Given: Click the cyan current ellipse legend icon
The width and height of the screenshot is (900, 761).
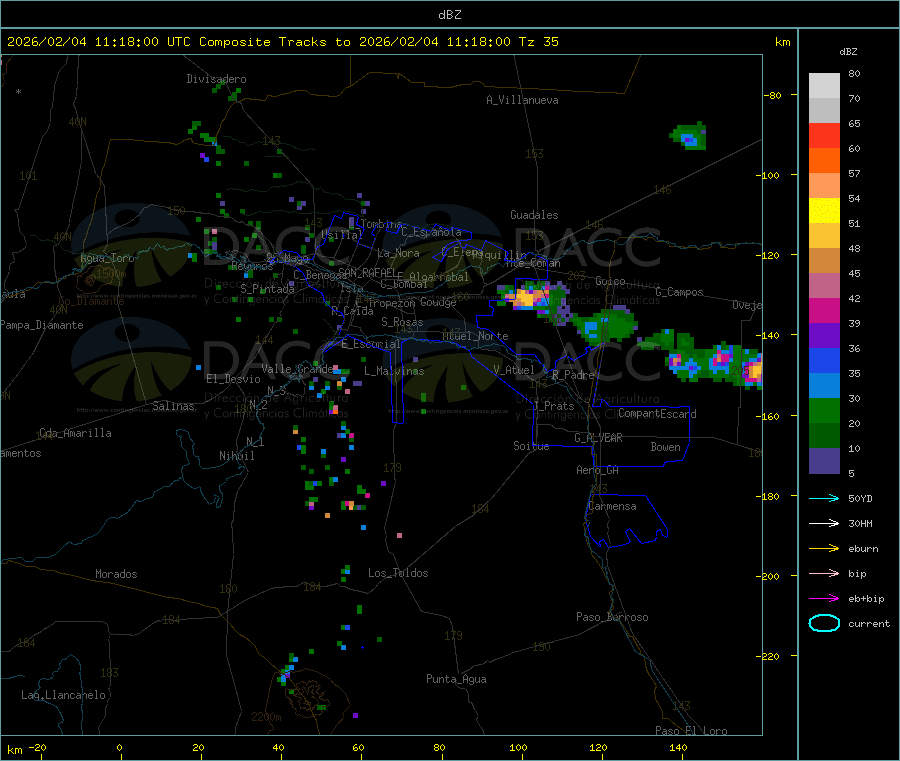Looking at the screenshot, I should pyautogui.click(x=824, y=623).
